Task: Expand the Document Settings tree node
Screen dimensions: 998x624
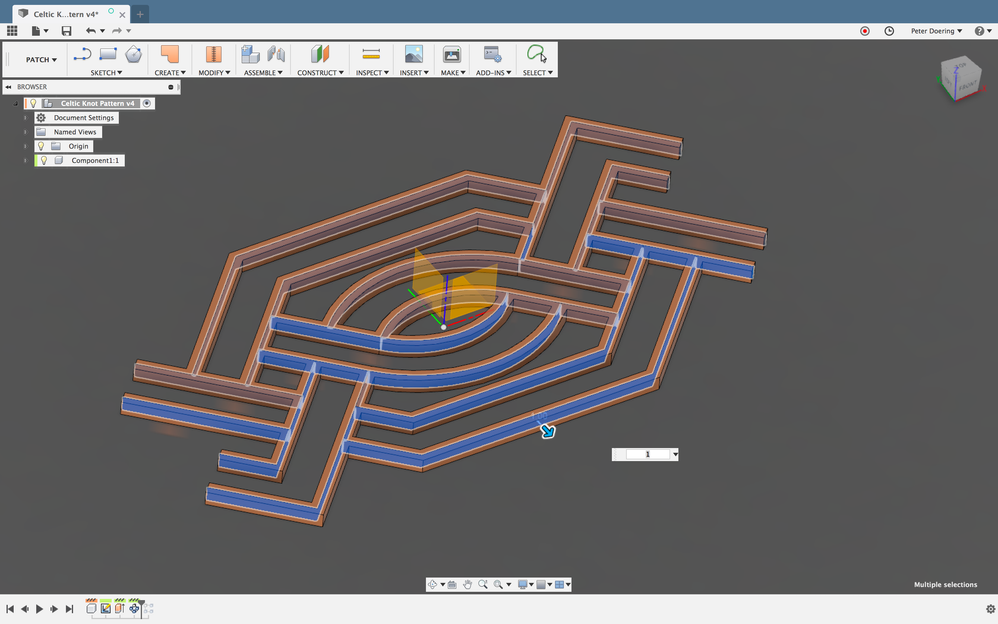Action: click(x=25, y=118)
